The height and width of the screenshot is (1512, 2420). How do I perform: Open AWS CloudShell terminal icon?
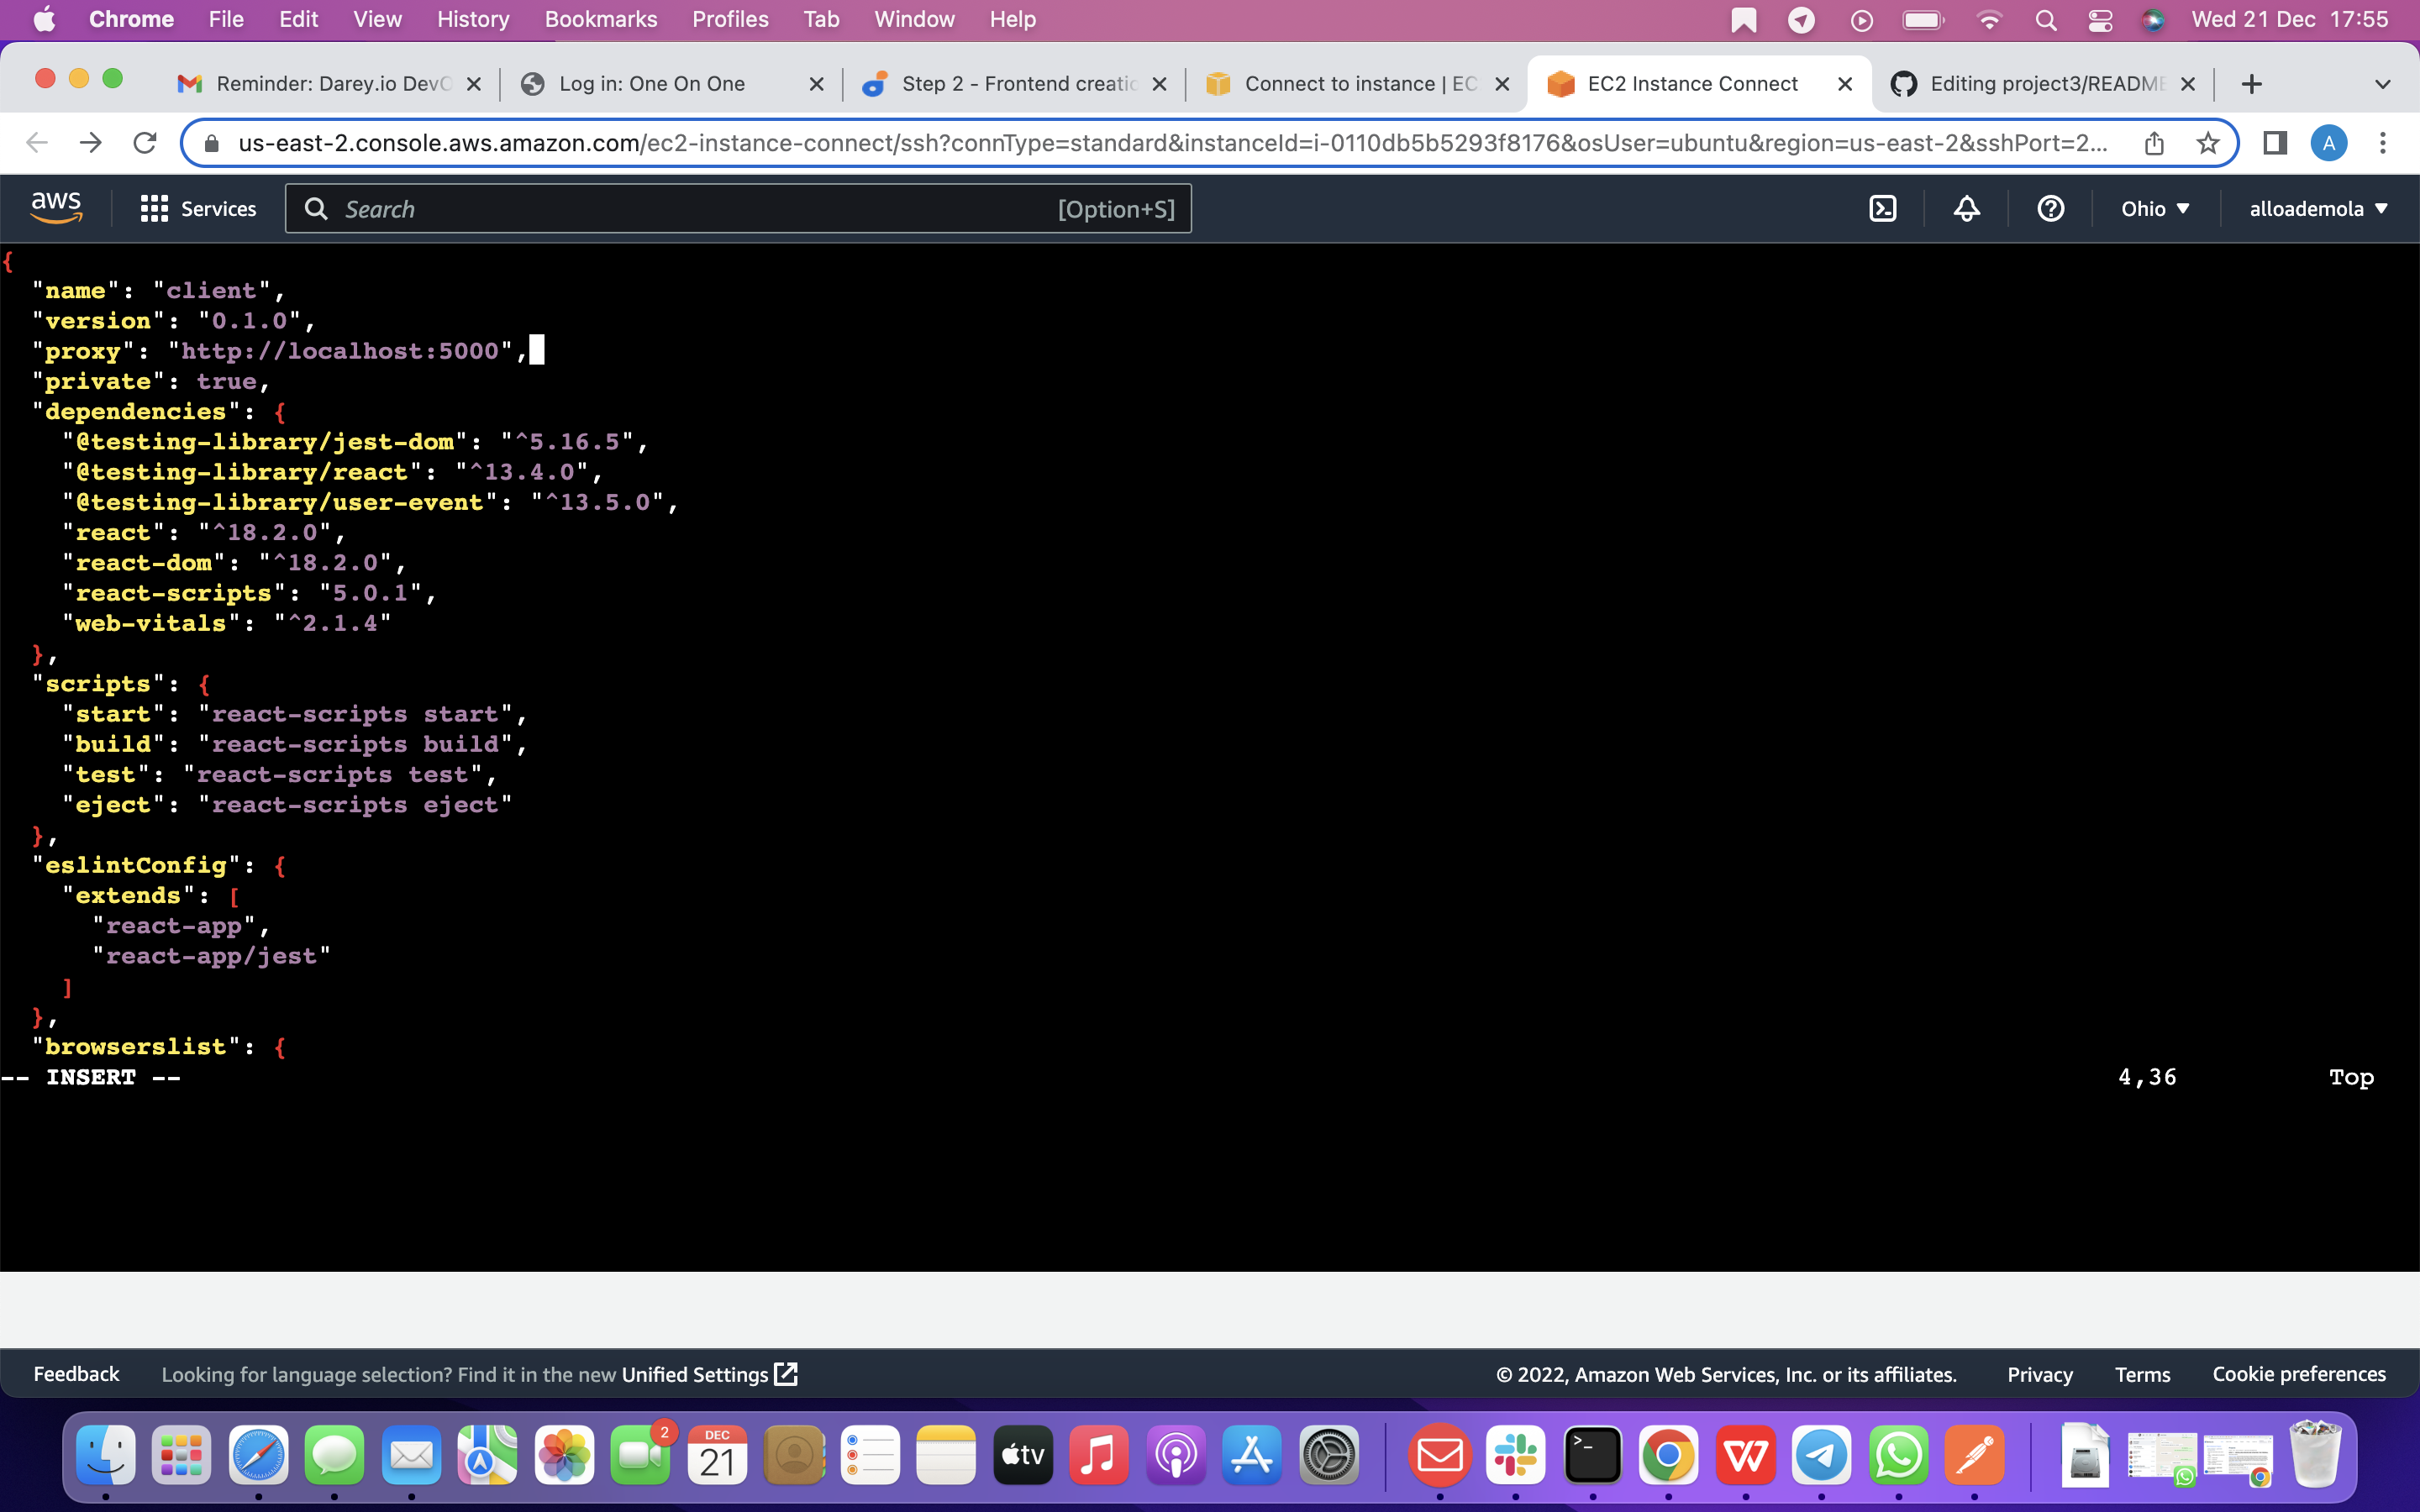1884,208
